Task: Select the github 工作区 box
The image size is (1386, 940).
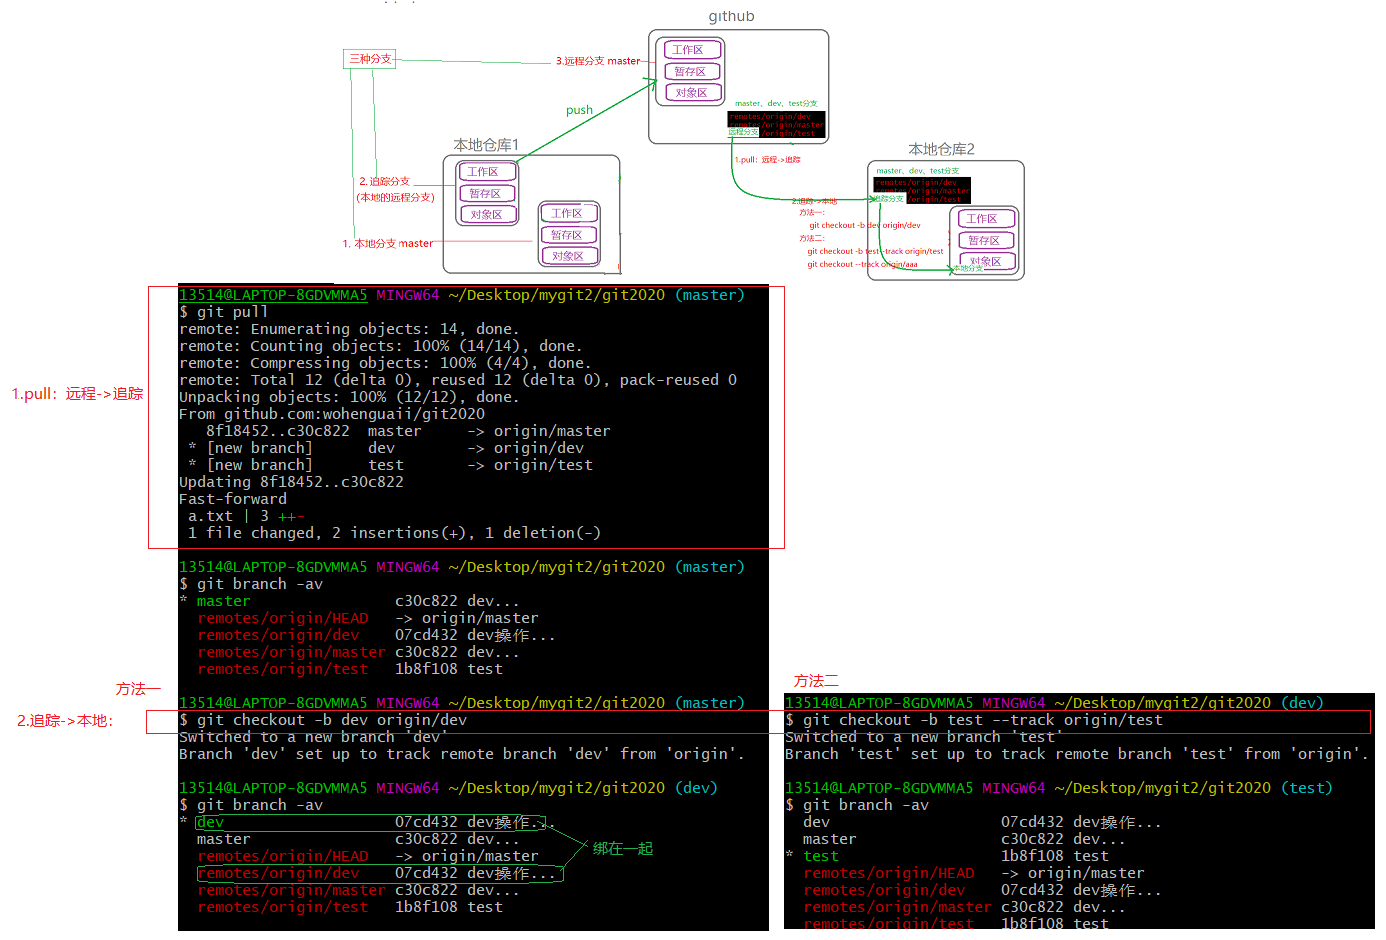Action: [x=688, y=50]
